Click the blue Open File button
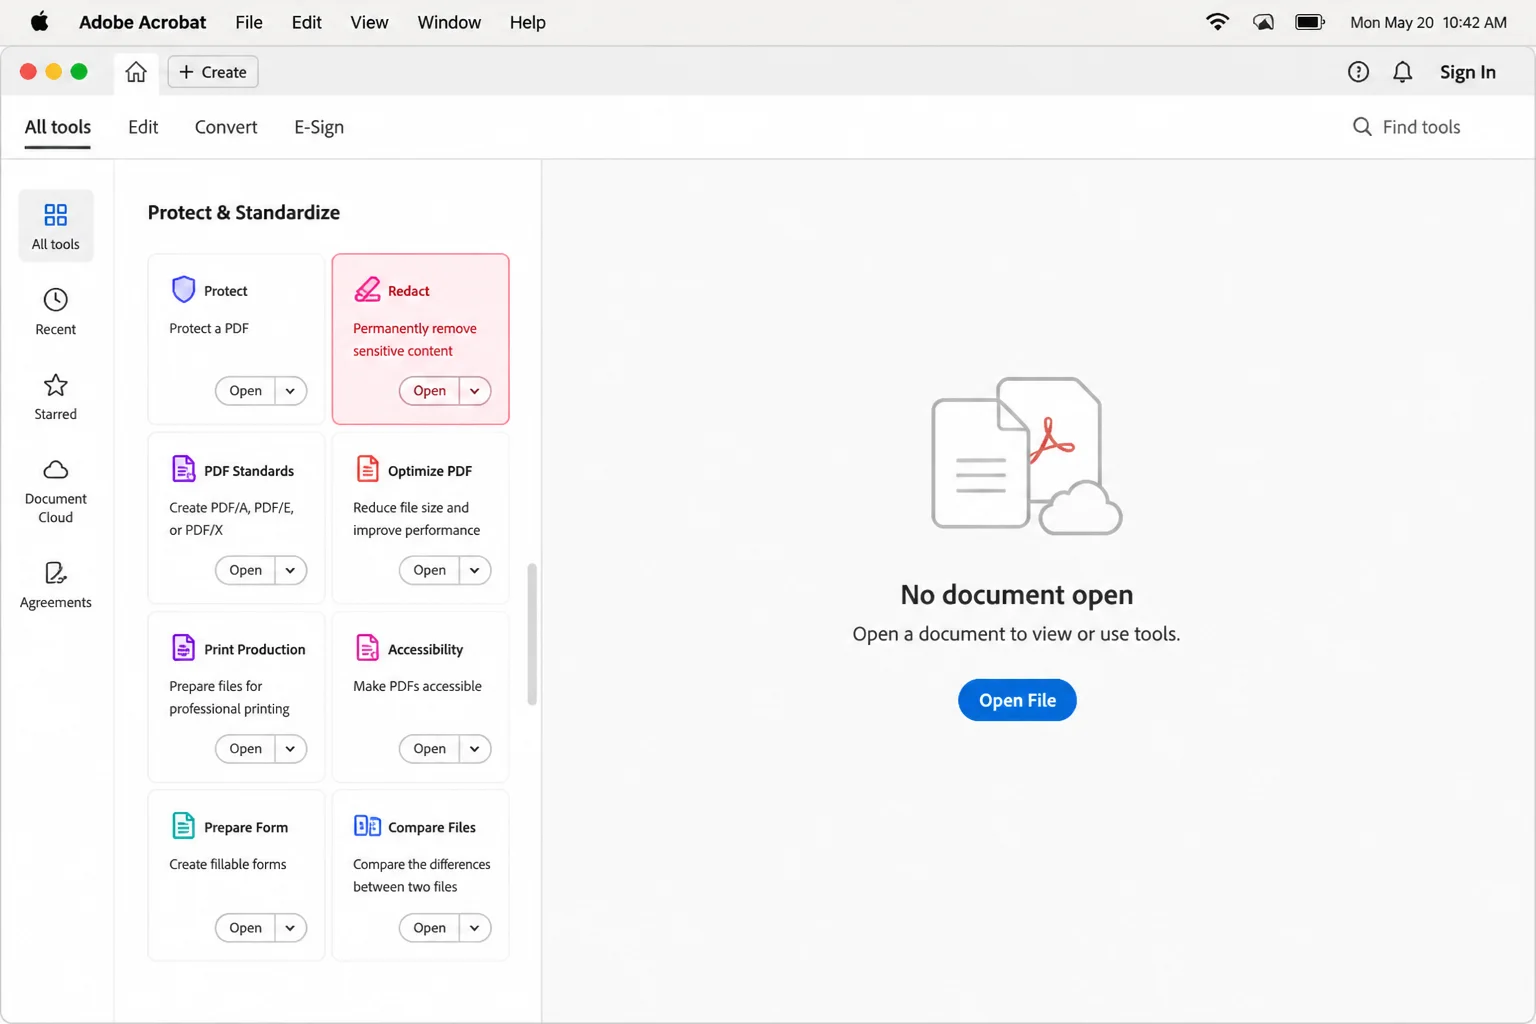Image resolution: width=1536 pixels, height=1024 pixels. click(x=1017, y=700)
